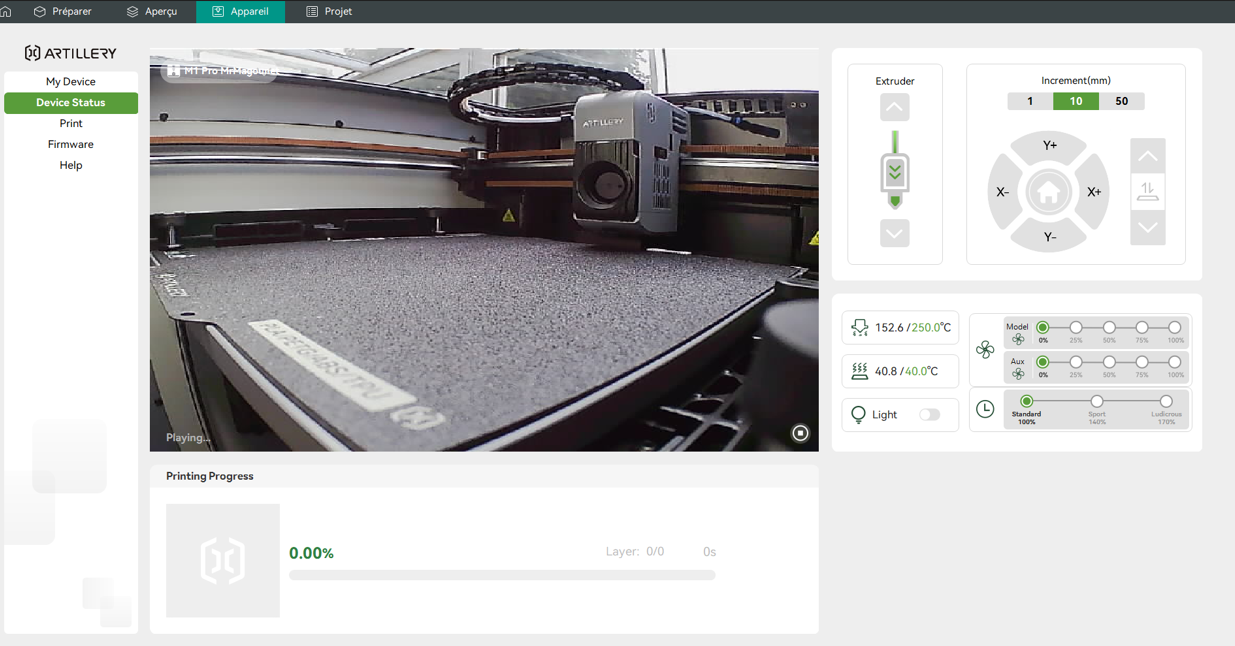1235x646 pixels.
Task: Click the 0.00% progress value
Action: pyautogui.click(x=311, y=553)
